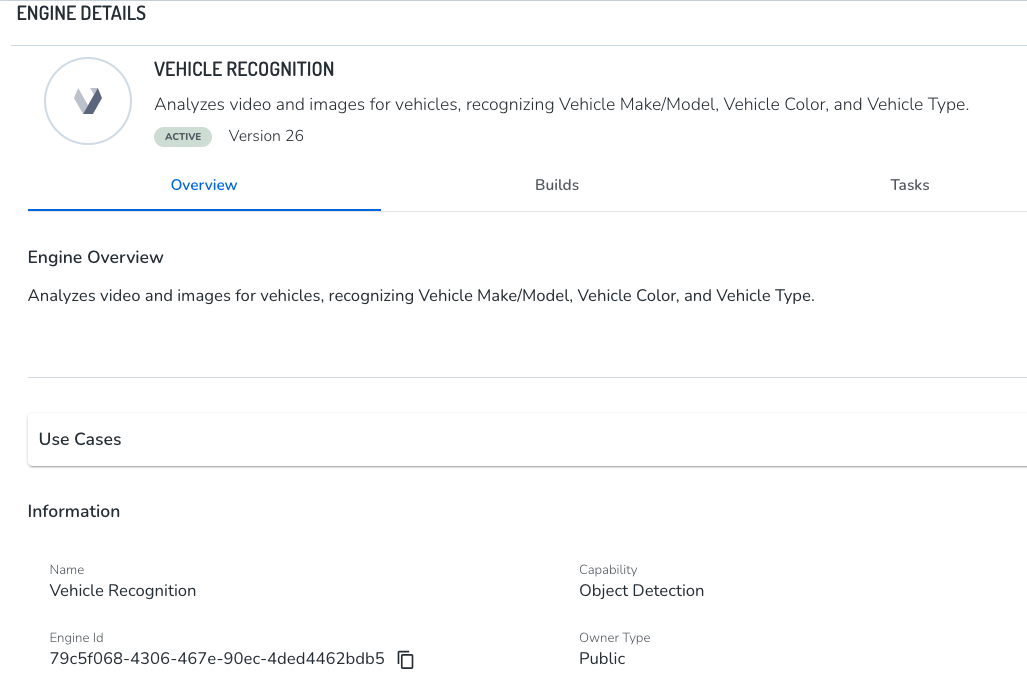Click the Owner Type field label

(614, 638)
